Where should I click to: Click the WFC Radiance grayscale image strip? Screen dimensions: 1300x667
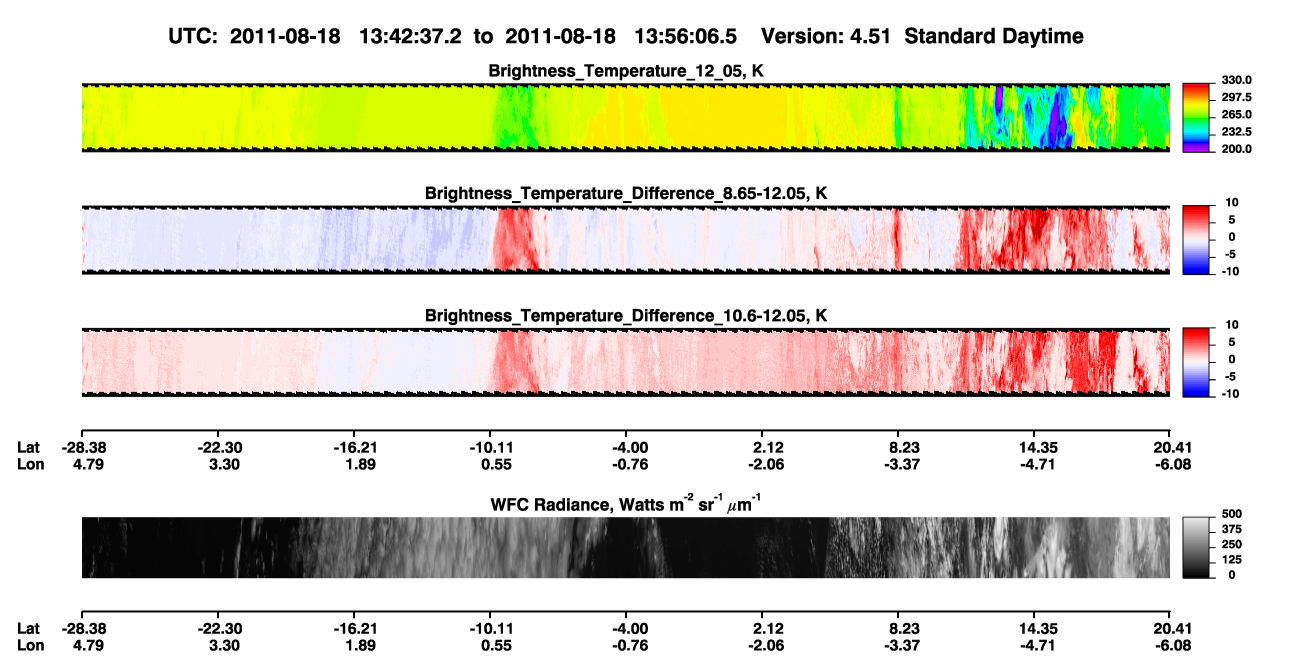(625, 547)
